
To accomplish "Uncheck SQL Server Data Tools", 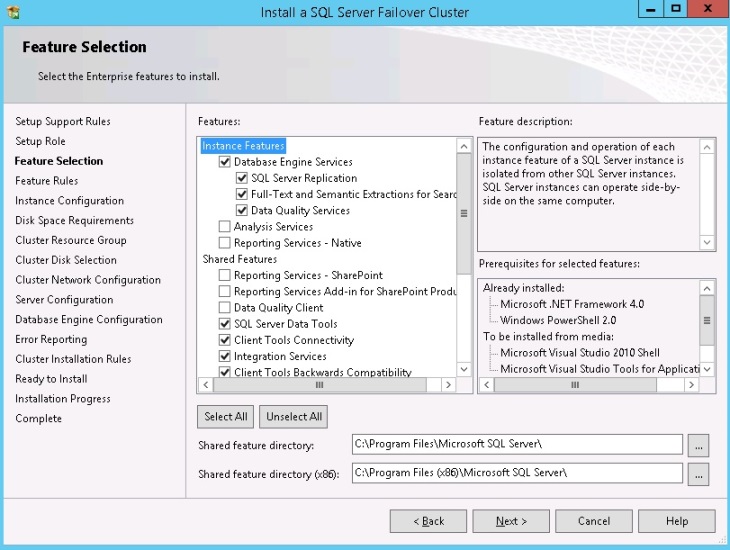I will point(224,324).
